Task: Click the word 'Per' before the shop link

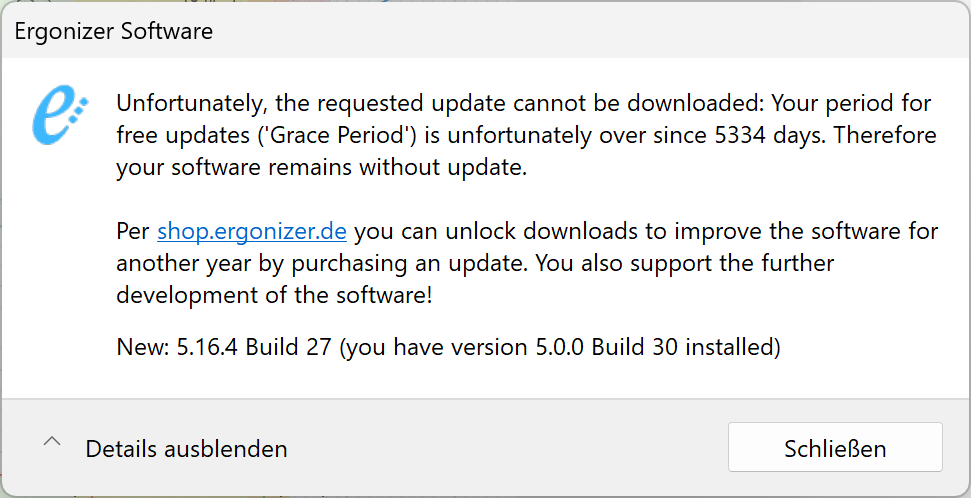Action: coord(133,231)
